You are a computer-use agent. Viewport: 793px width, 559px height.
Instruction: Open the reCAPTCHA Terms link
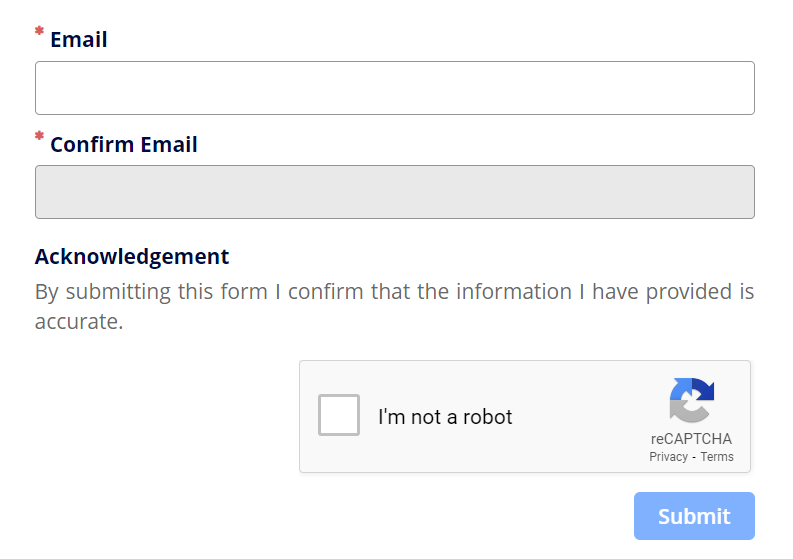click(x=717, y=457)
